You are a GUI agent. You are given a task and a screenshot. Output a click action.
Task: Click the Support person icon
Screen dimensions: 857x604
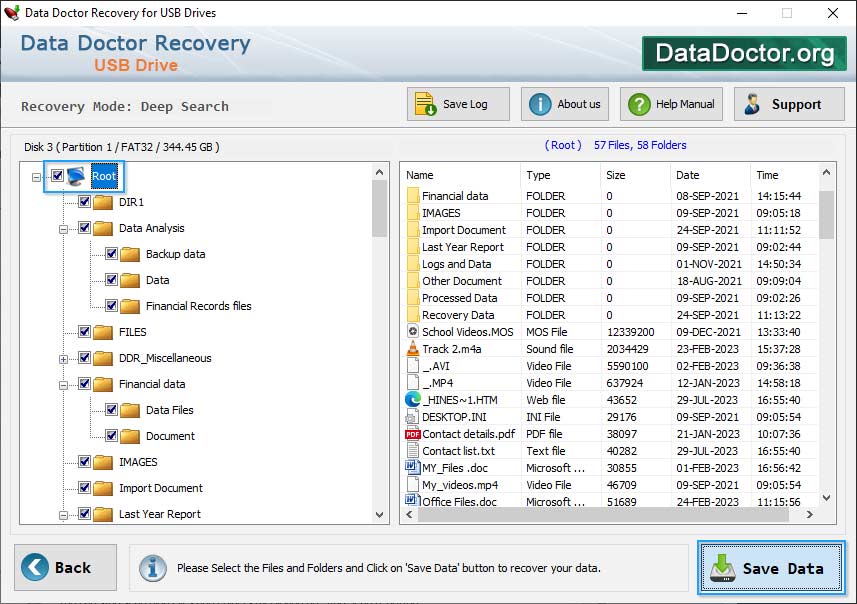pyautogui.click(x=752, y=104)
